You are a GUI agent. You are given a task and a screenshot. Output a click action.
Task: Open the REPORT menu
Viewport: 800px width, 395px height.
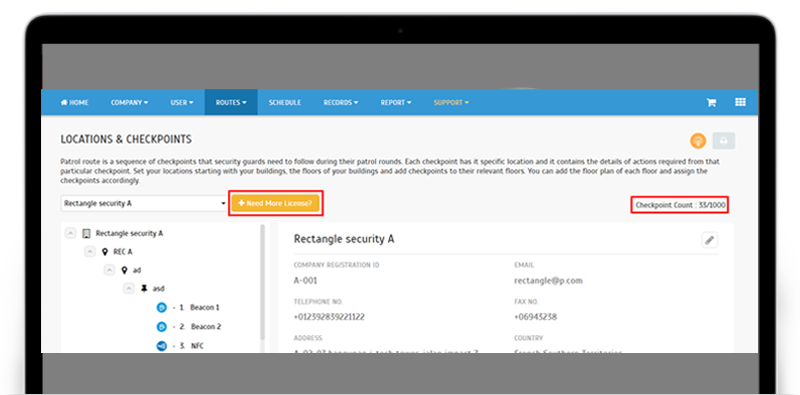pyautogui.click(x=396, y=103)
